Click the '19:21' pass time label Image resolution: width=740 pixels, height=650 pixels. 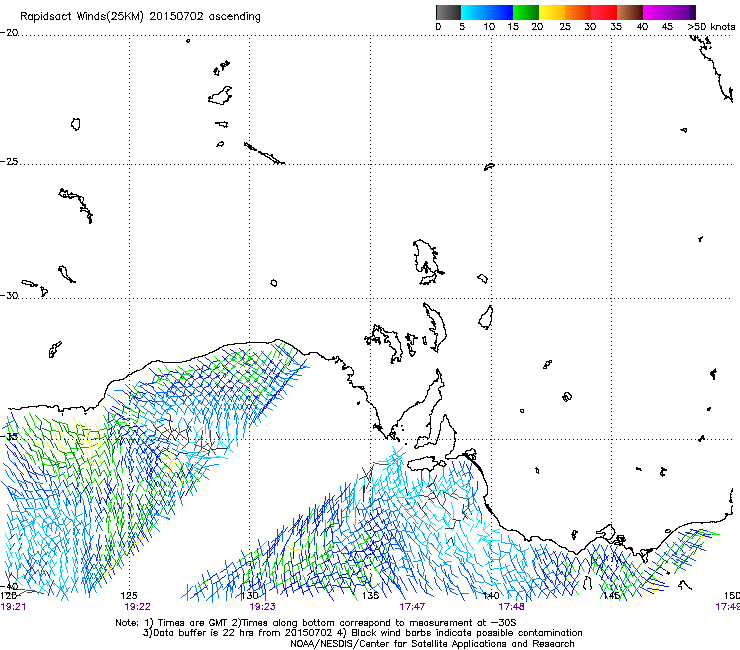point(13,607)
